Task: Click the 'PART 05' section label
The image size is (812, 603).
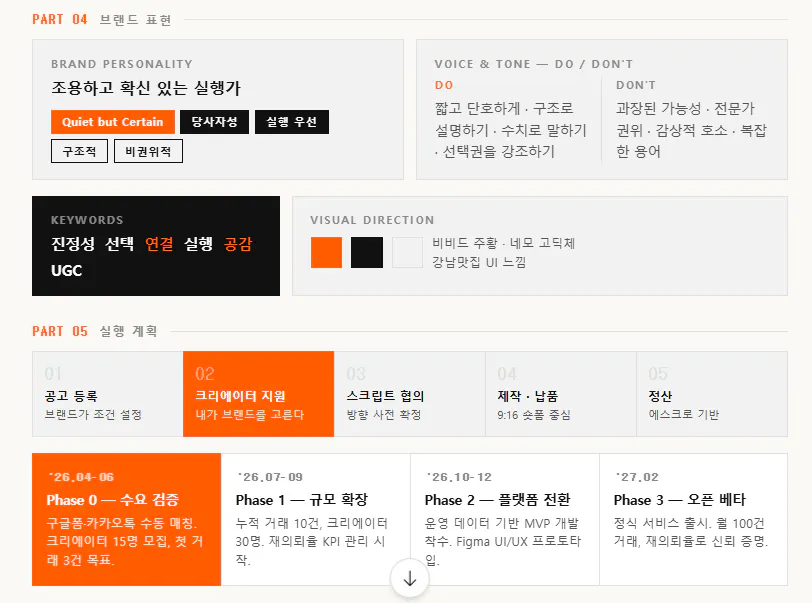Action: (x=60, y=331)
